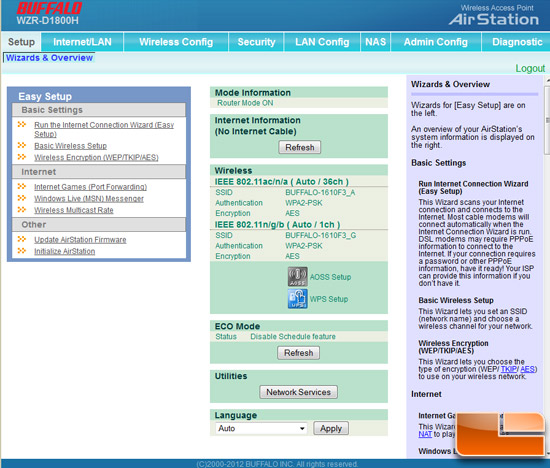
Task: Click arrow bullet beside Initialize AirStation
Action: (x=22, y=251)
